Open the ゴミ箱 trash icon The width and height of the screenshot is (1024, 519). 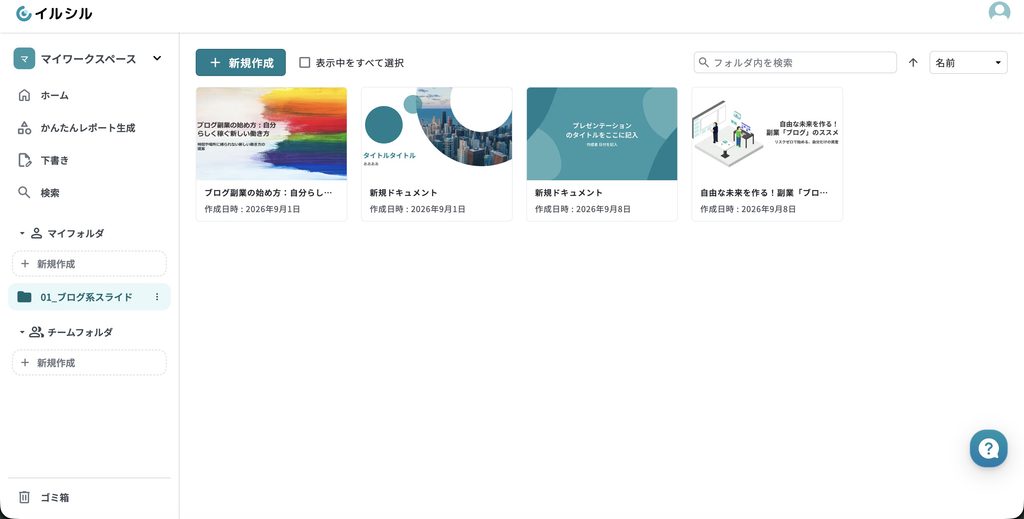(x=24, y=497)
